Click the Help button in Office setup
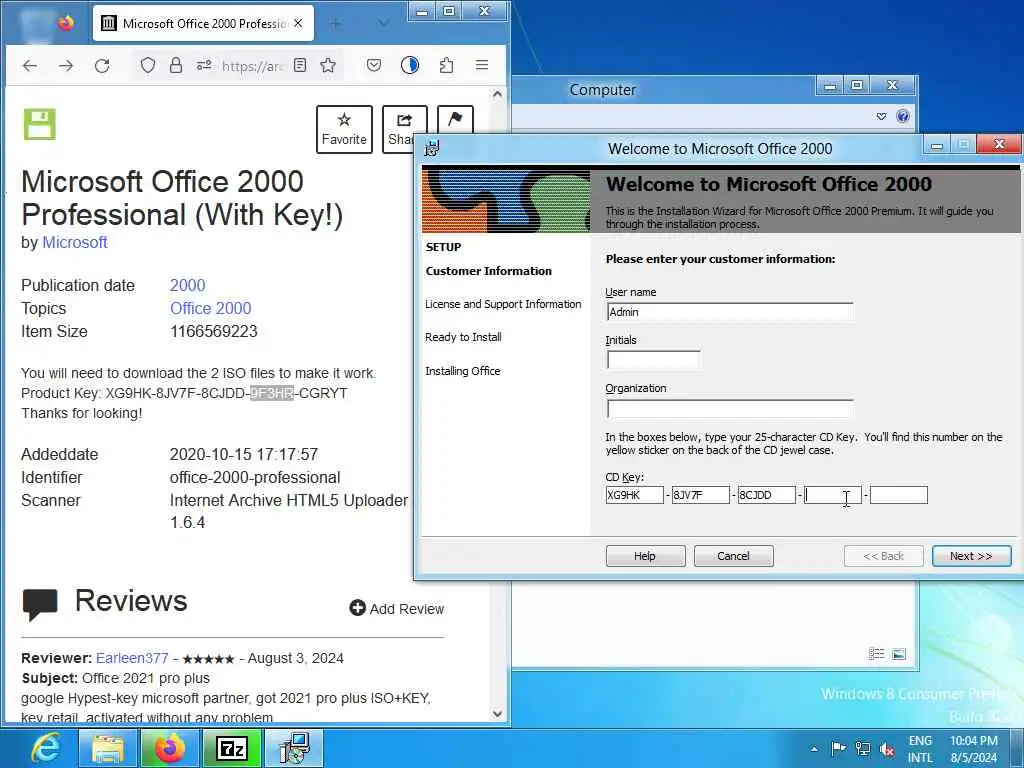This screenshot has height=768, width=1024. (645, 556)
